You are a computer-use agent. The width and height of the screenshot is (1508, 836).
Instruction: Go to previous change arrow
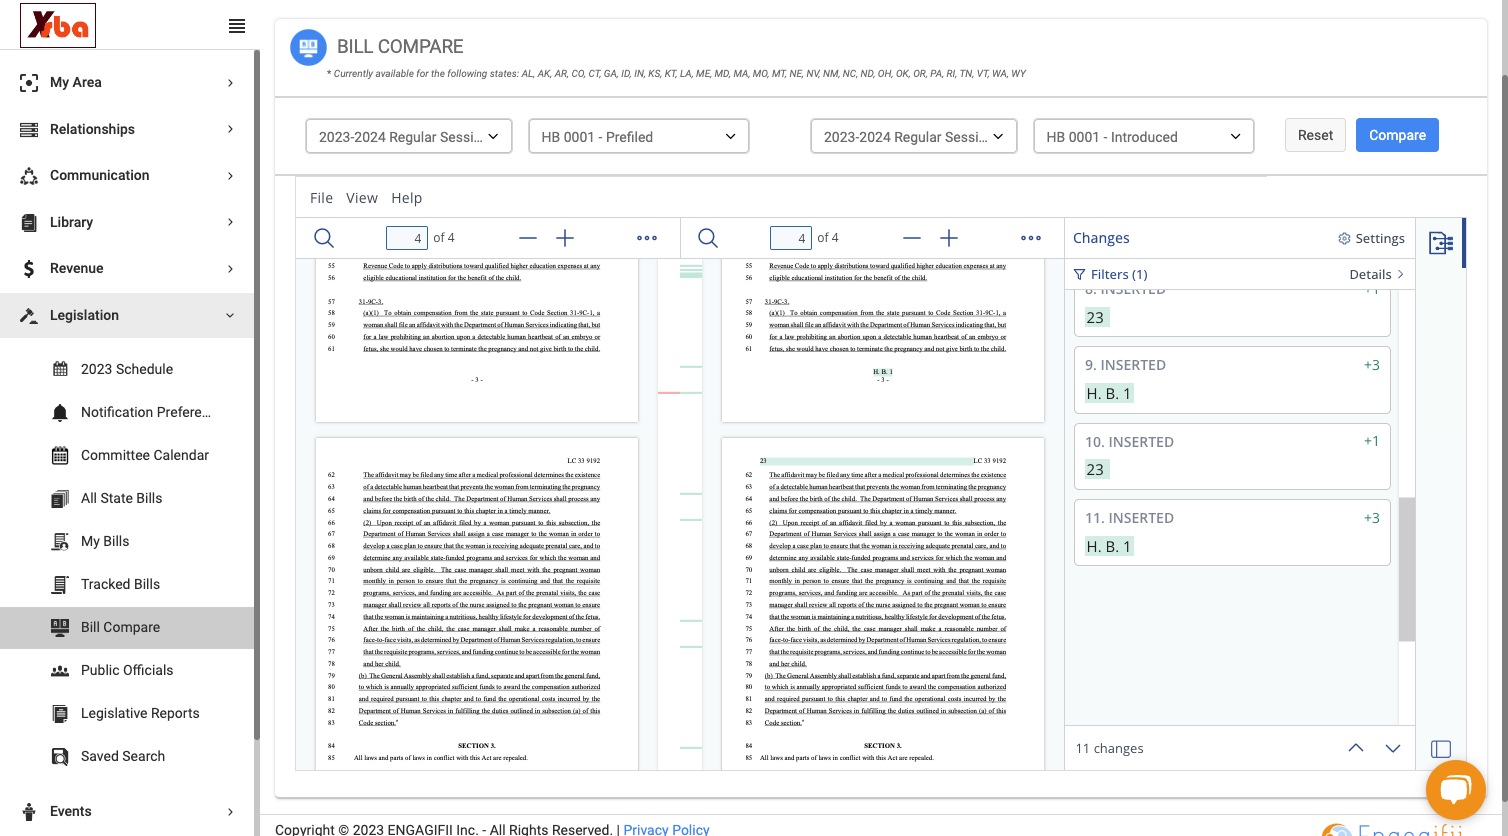pyautogui.click(x=1356, y=748)
